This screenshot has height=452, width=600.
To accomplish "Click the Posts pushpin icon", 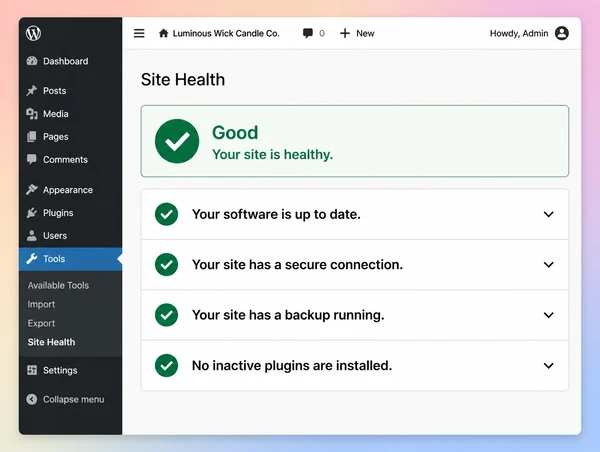I will point(32,91).
